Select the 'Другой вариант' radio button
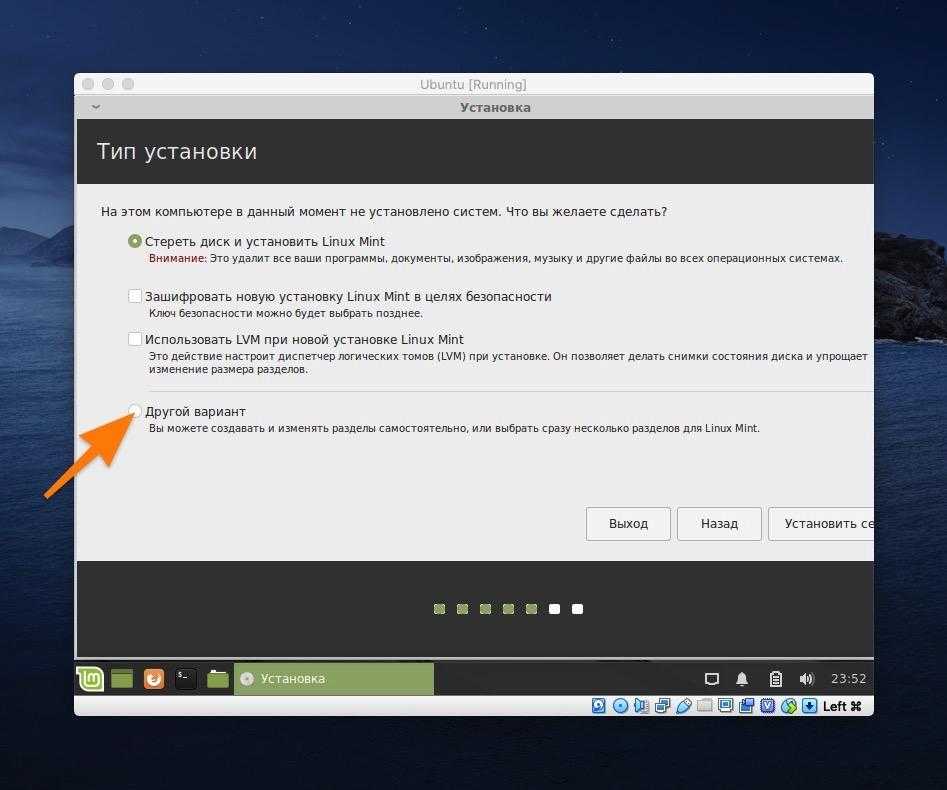 (135, 411)
